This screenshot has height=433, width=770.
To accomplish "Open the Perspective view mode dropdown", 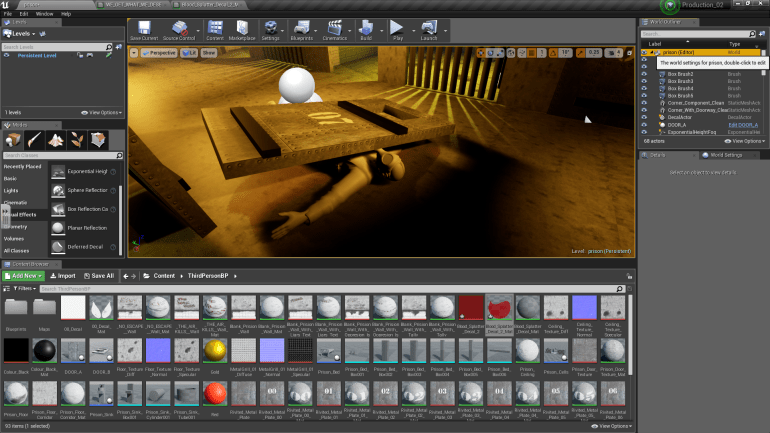I will coord(159,53).
